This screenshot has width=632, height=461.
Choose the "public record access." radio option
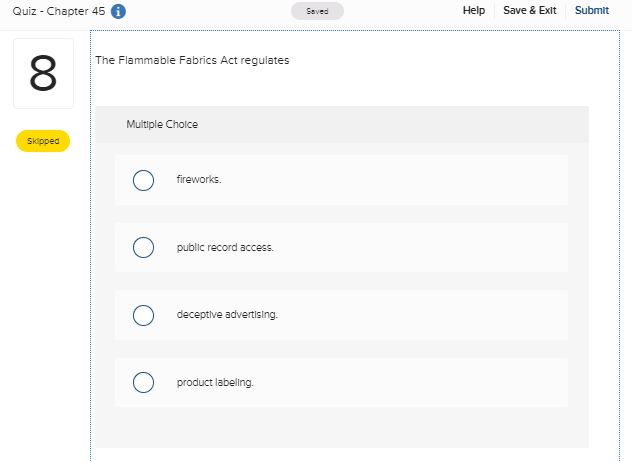pos(144,247)
